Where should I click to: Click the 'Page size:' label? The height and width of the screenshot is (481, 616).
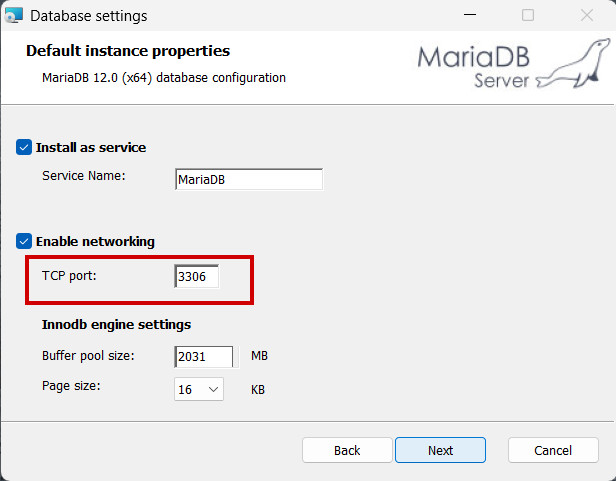pos(72,386)
